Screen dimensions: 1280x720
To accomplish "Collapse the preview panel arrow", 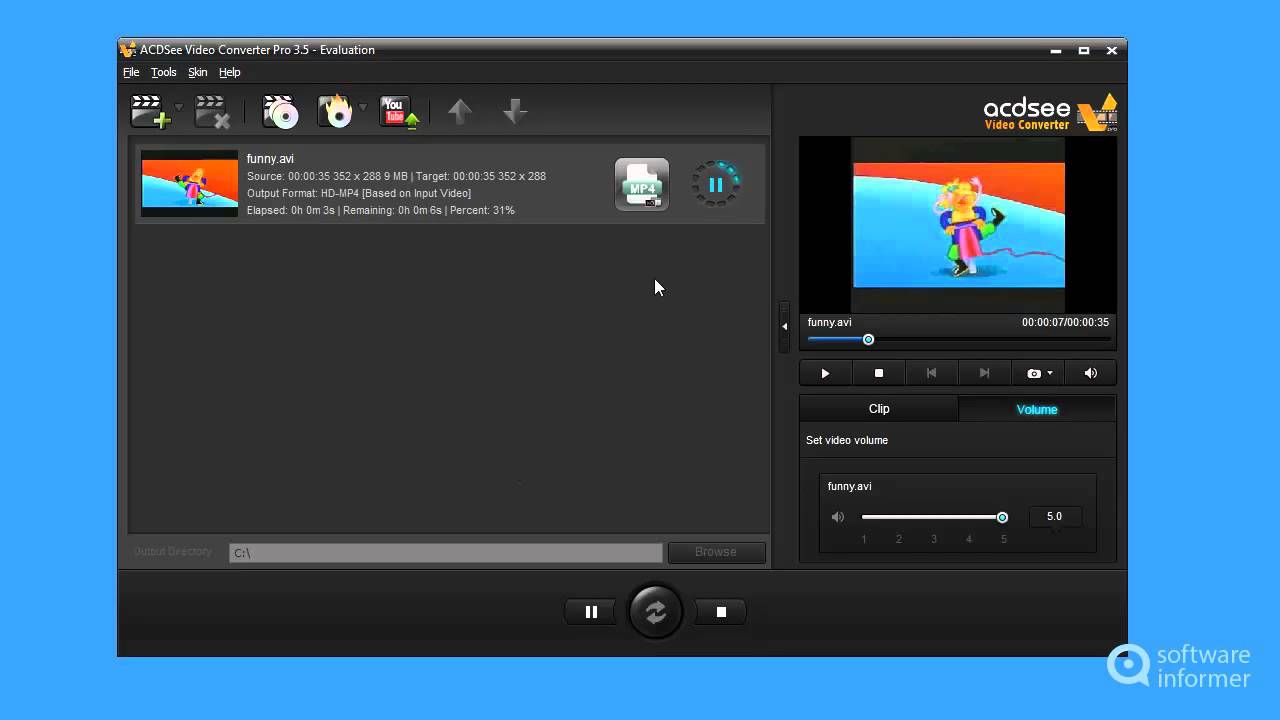I will (784, 326).
